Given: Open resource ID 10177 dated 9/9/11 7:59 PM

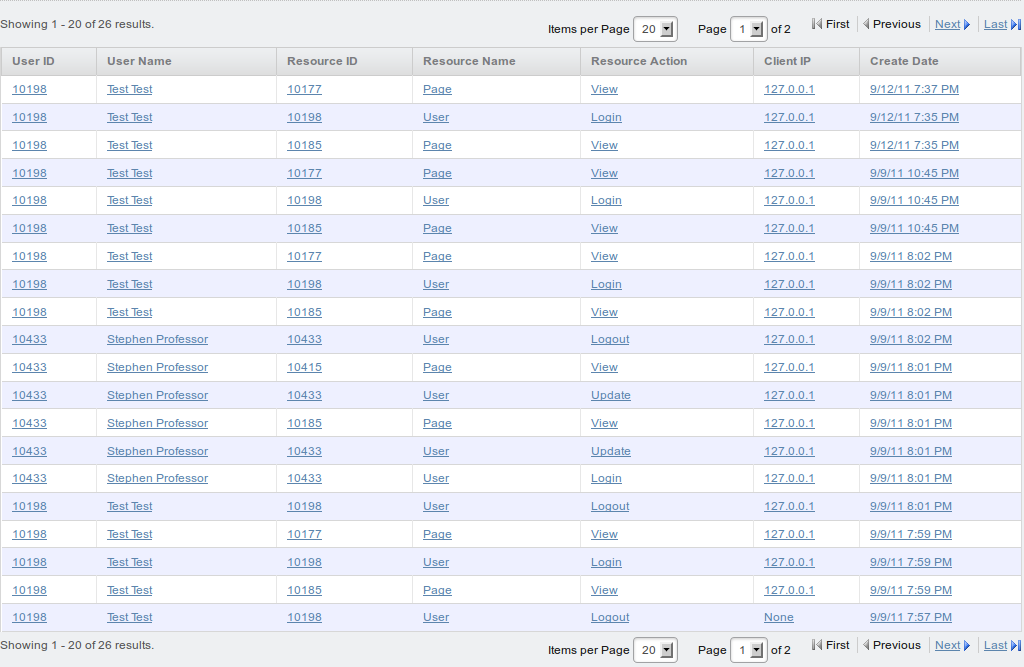Looking at the screenshot, I should click(x=304, y=535).
